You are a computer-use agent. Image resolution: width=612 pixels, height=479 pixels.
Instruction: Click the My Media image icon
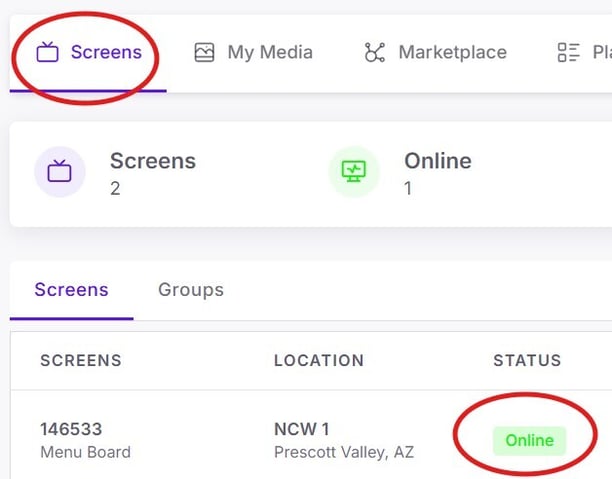[x=204, y=53]
